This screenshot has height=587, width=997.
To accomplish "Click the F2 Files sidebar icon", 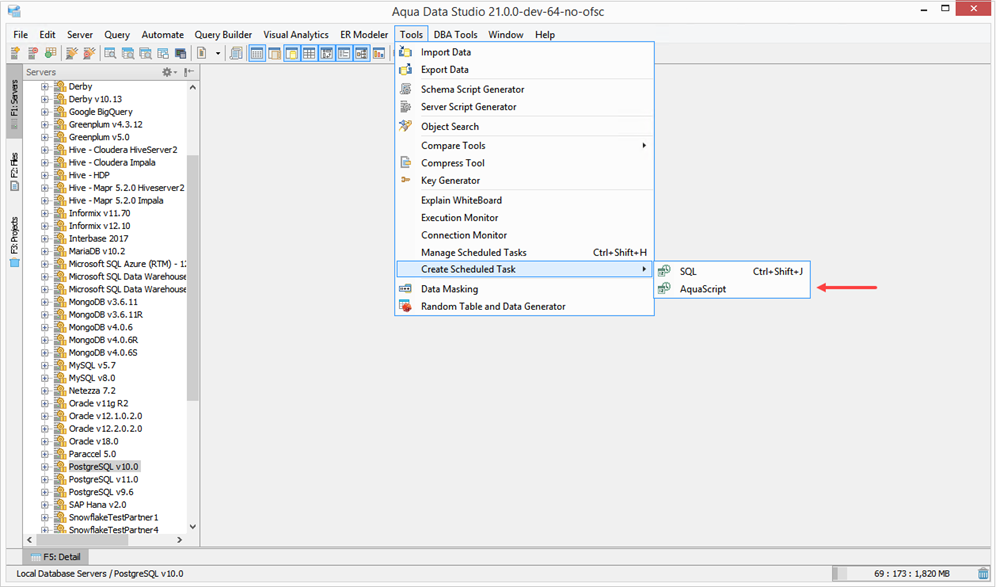I will click(14, 186).
